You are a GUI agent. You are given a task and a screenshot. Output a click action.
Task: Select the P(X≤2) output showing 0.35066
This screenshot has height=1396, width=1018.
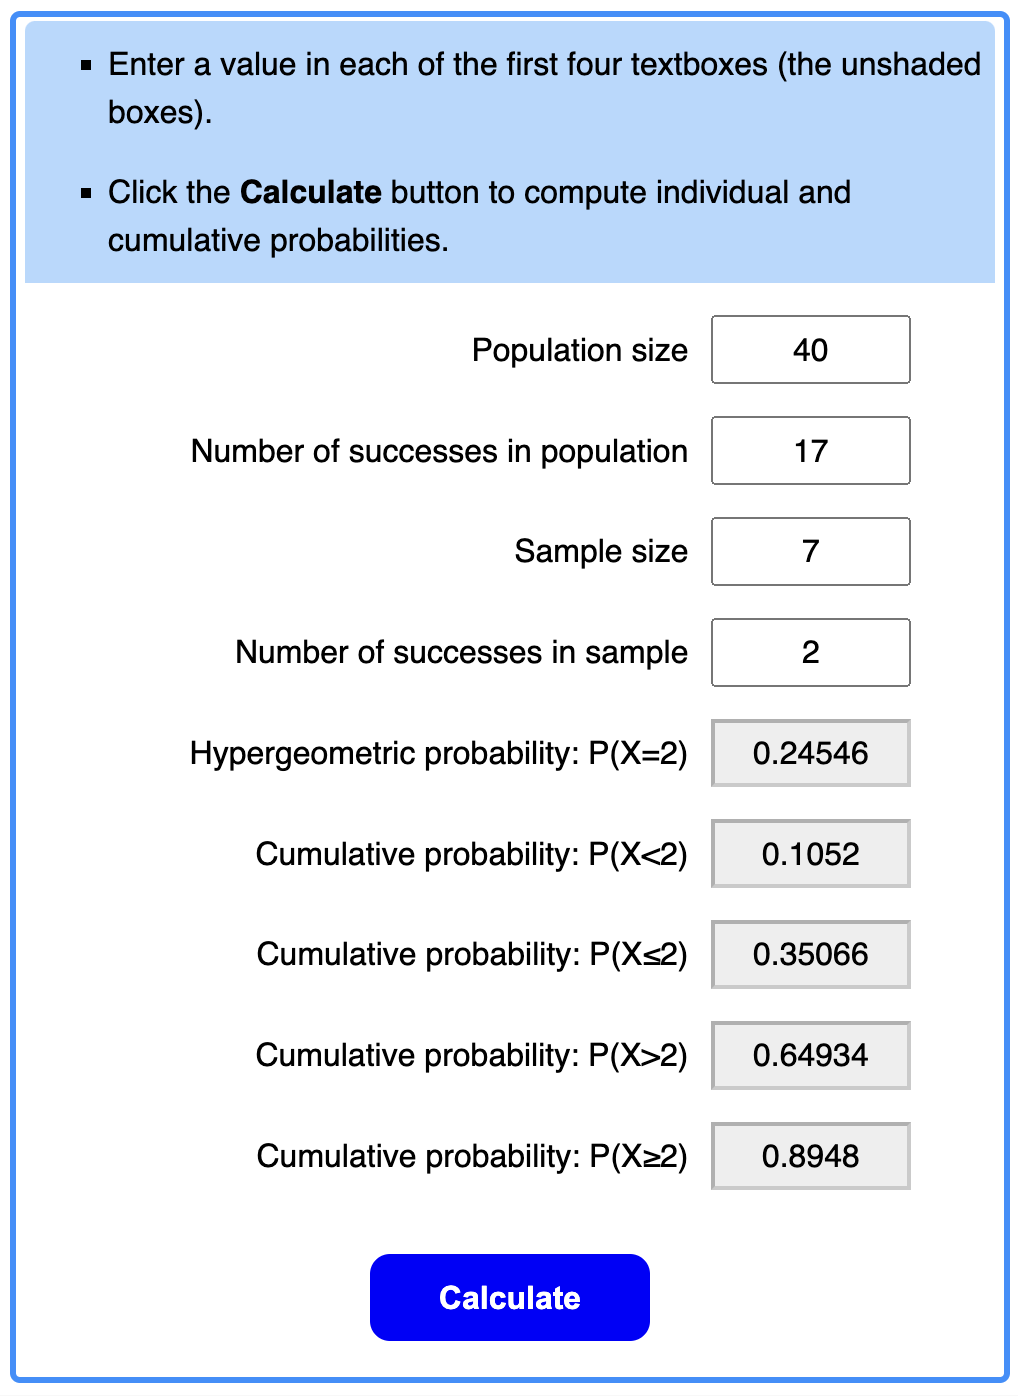coord(810,955)
